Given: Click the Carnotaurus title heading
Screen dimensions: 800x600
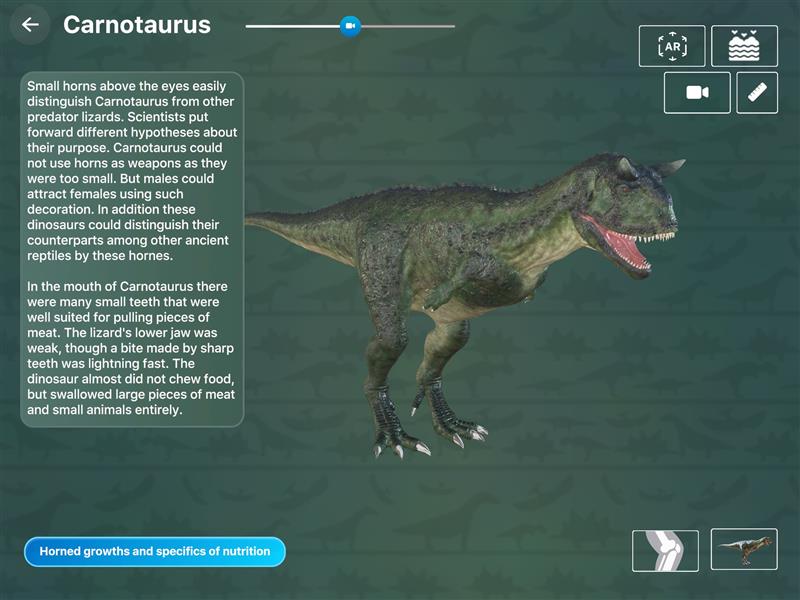Looking at the screenshot, I should [137, 25].
